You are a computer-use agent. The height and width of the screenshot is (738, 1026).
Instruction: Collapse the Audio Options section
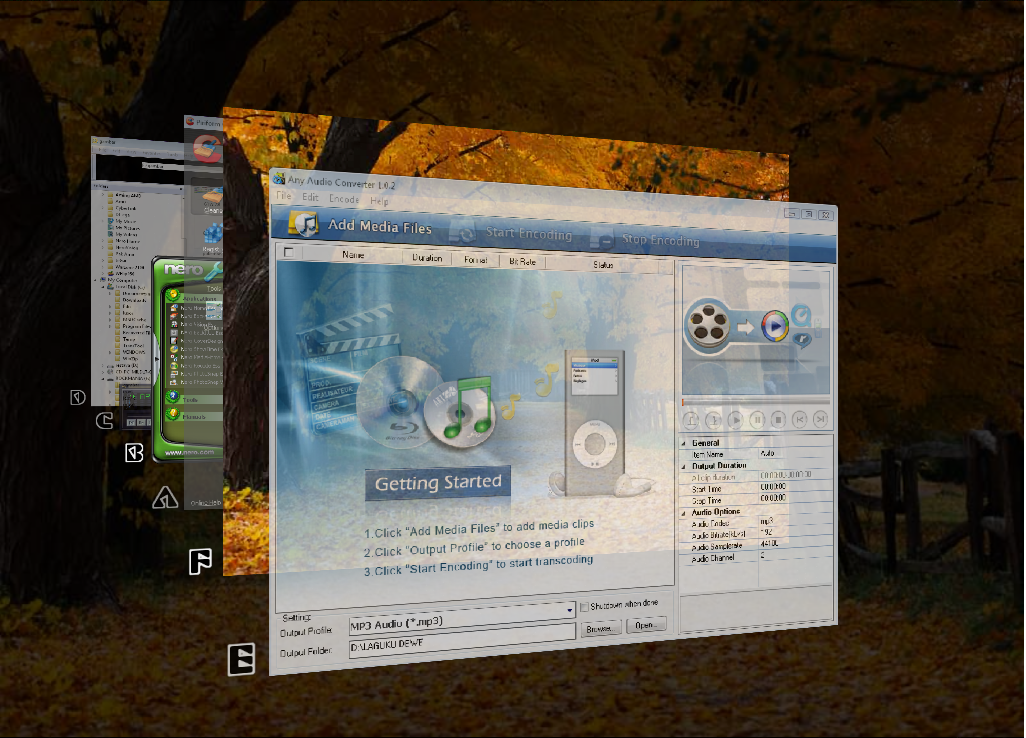(x=683, y=512)
